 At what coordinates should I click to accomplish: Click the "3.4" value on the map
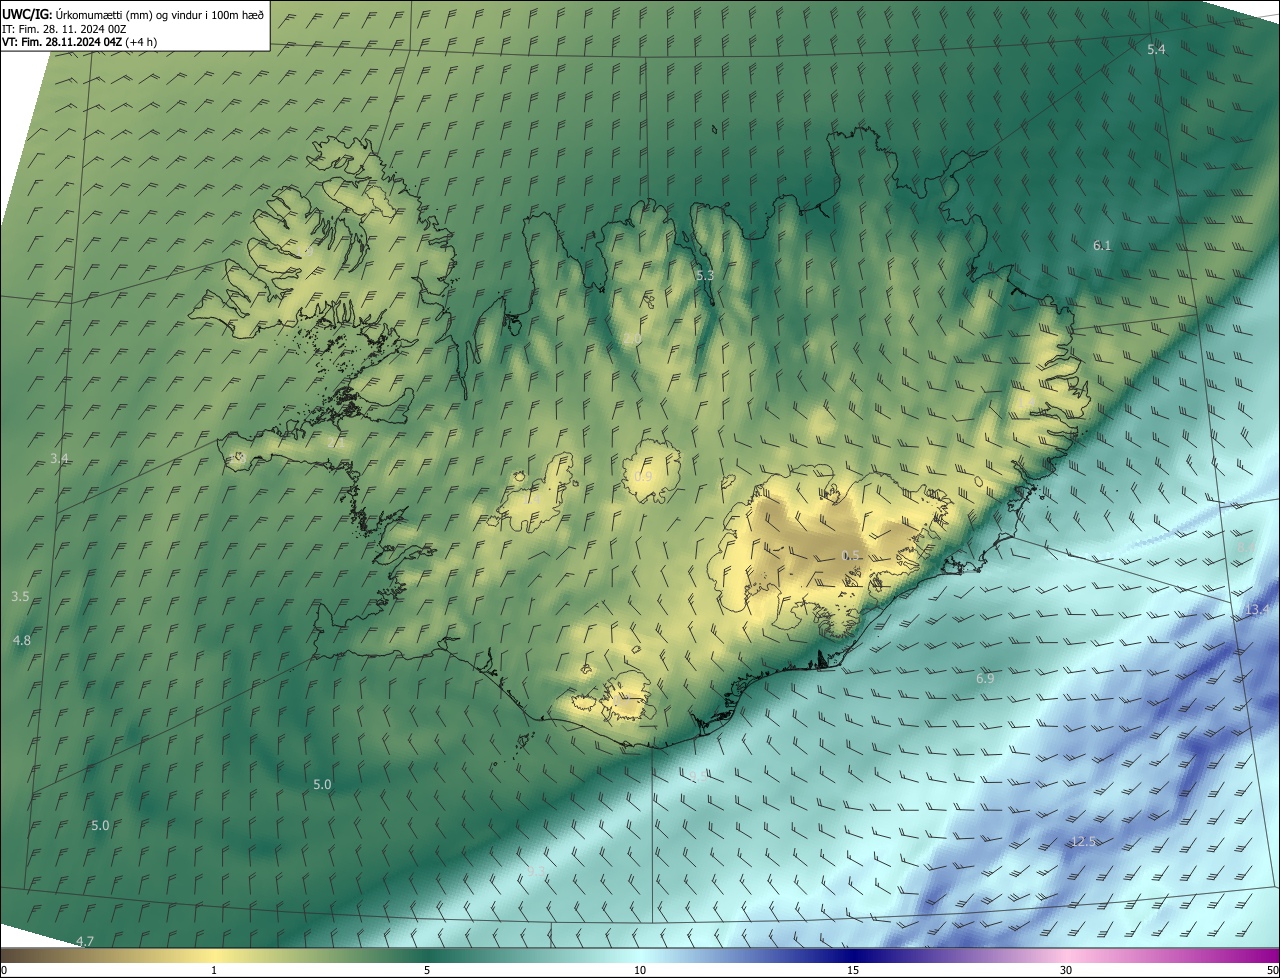click(x=60, y=458)
